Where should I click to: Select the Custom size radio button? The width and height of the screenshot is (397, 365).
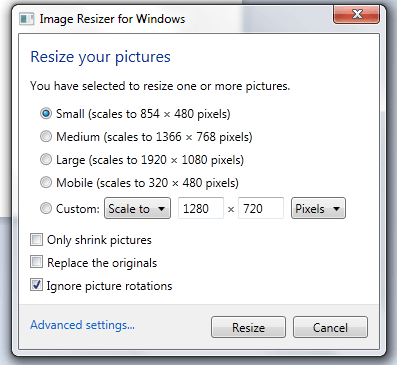tap(46, 209)
